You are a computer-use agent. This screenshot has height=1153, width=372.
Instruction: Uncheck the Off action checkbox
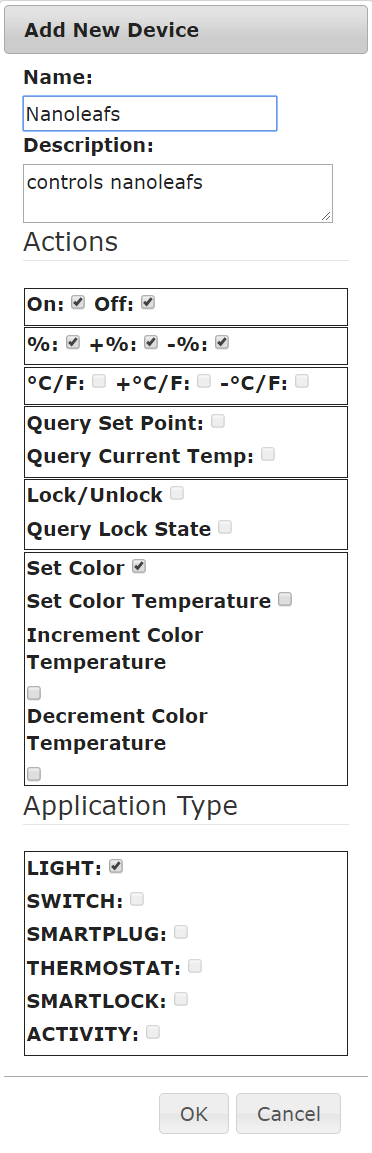click(148, 302)
